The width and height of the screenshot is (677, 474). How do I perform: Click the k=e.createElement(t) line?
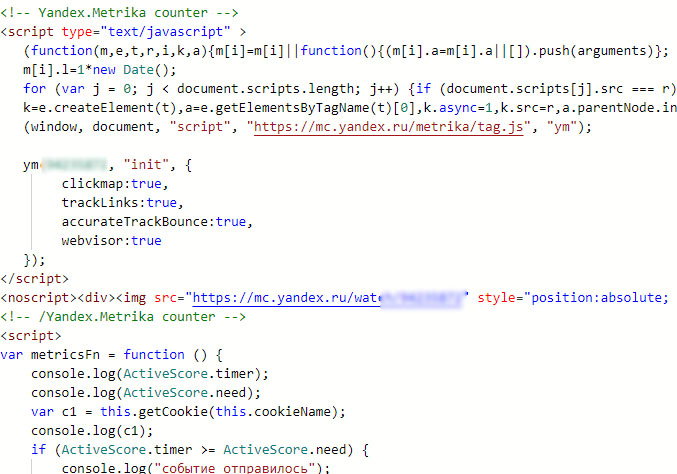350,108
